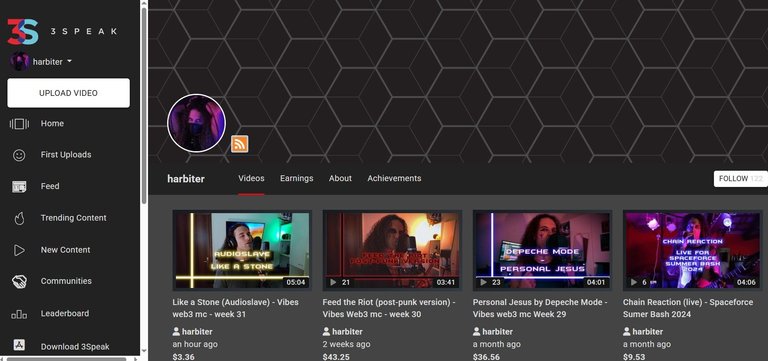
Task: Switch to the About tab
Action: coord(340,178)
